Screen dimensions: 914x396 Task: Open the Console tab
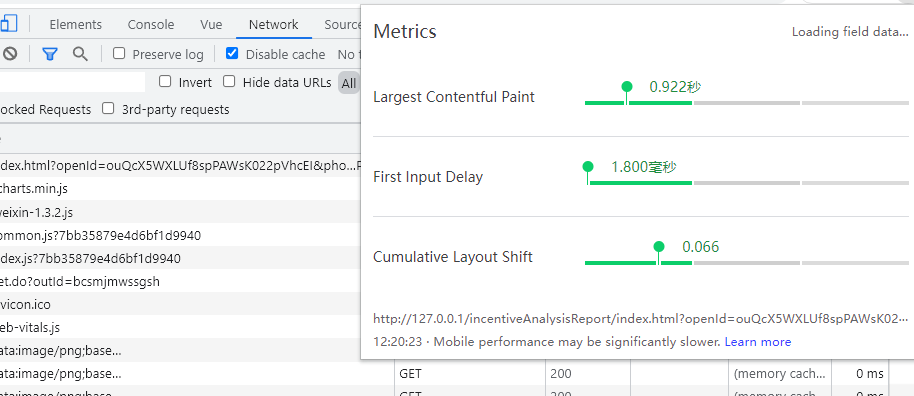[x=151, y=24]
